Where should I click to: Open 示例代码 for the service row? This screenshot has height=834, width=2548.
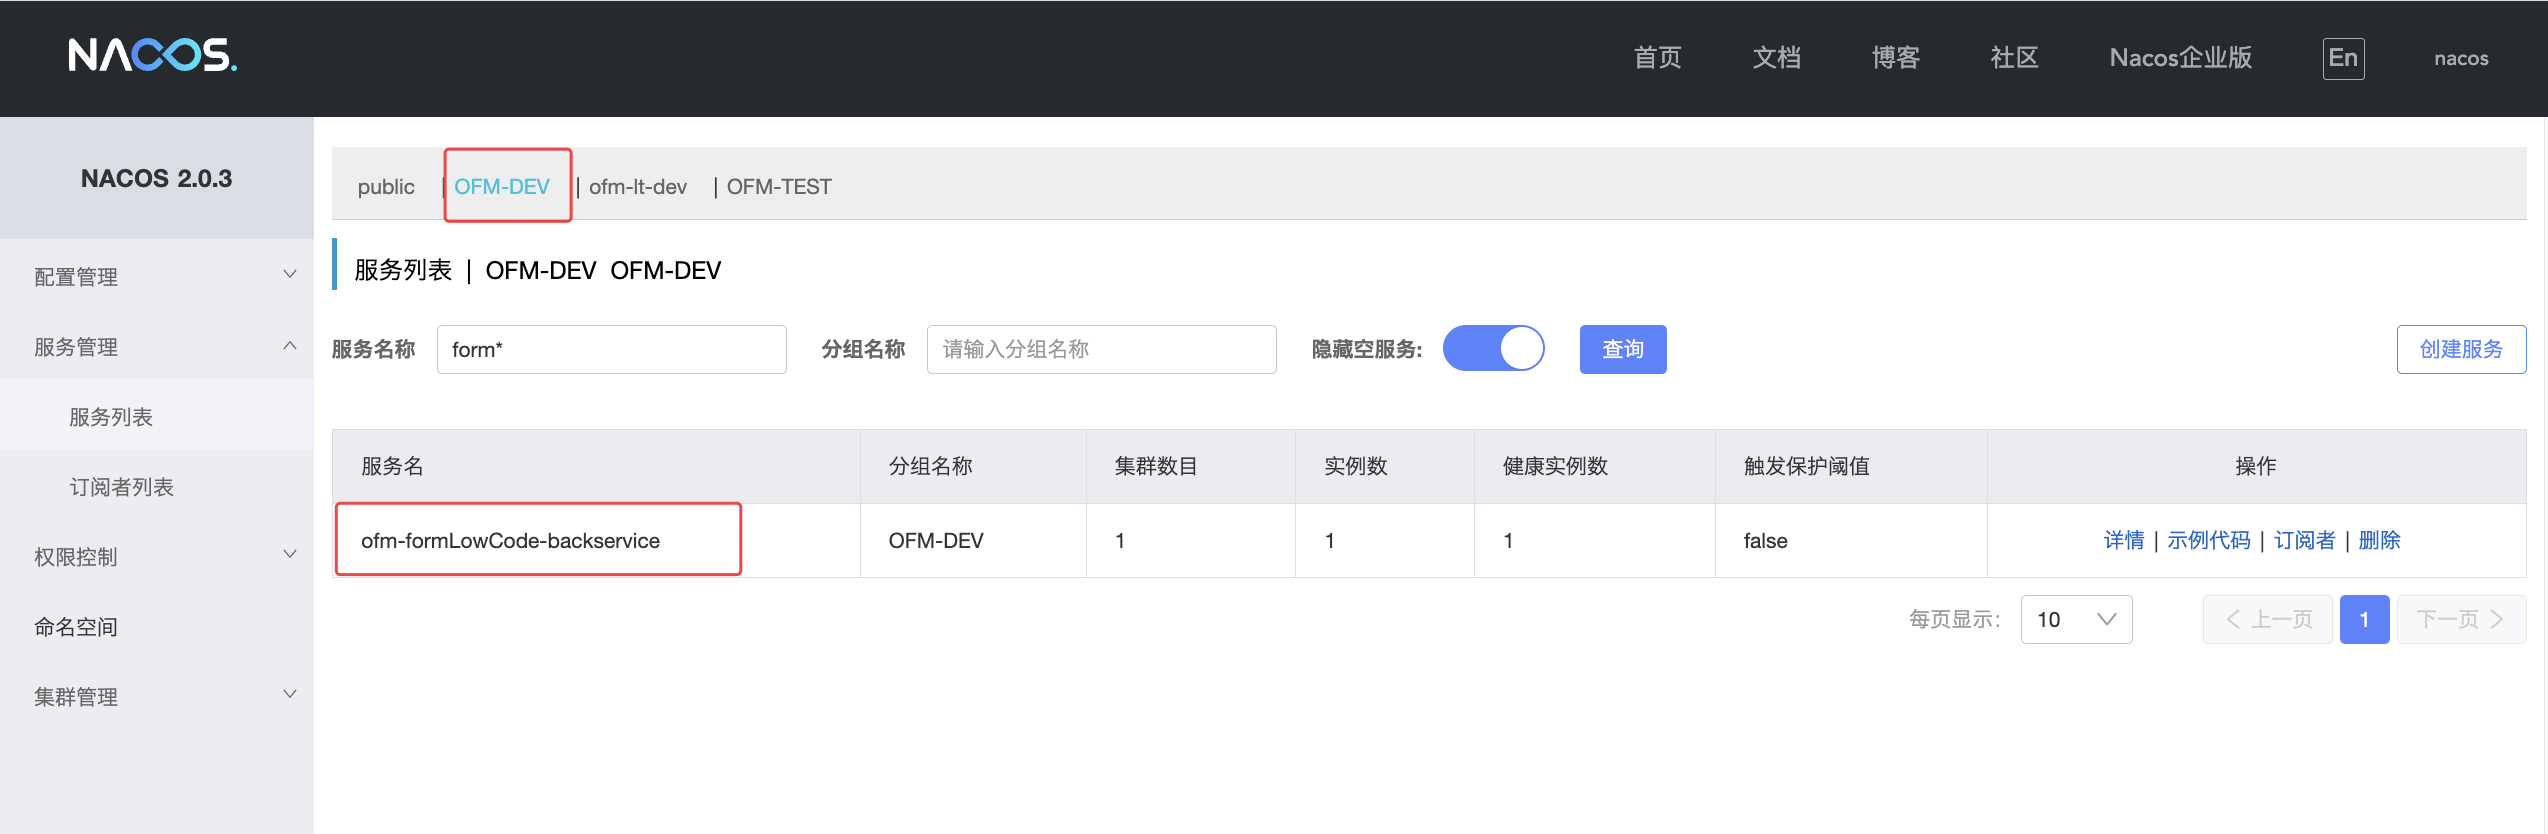[2209, 541]
